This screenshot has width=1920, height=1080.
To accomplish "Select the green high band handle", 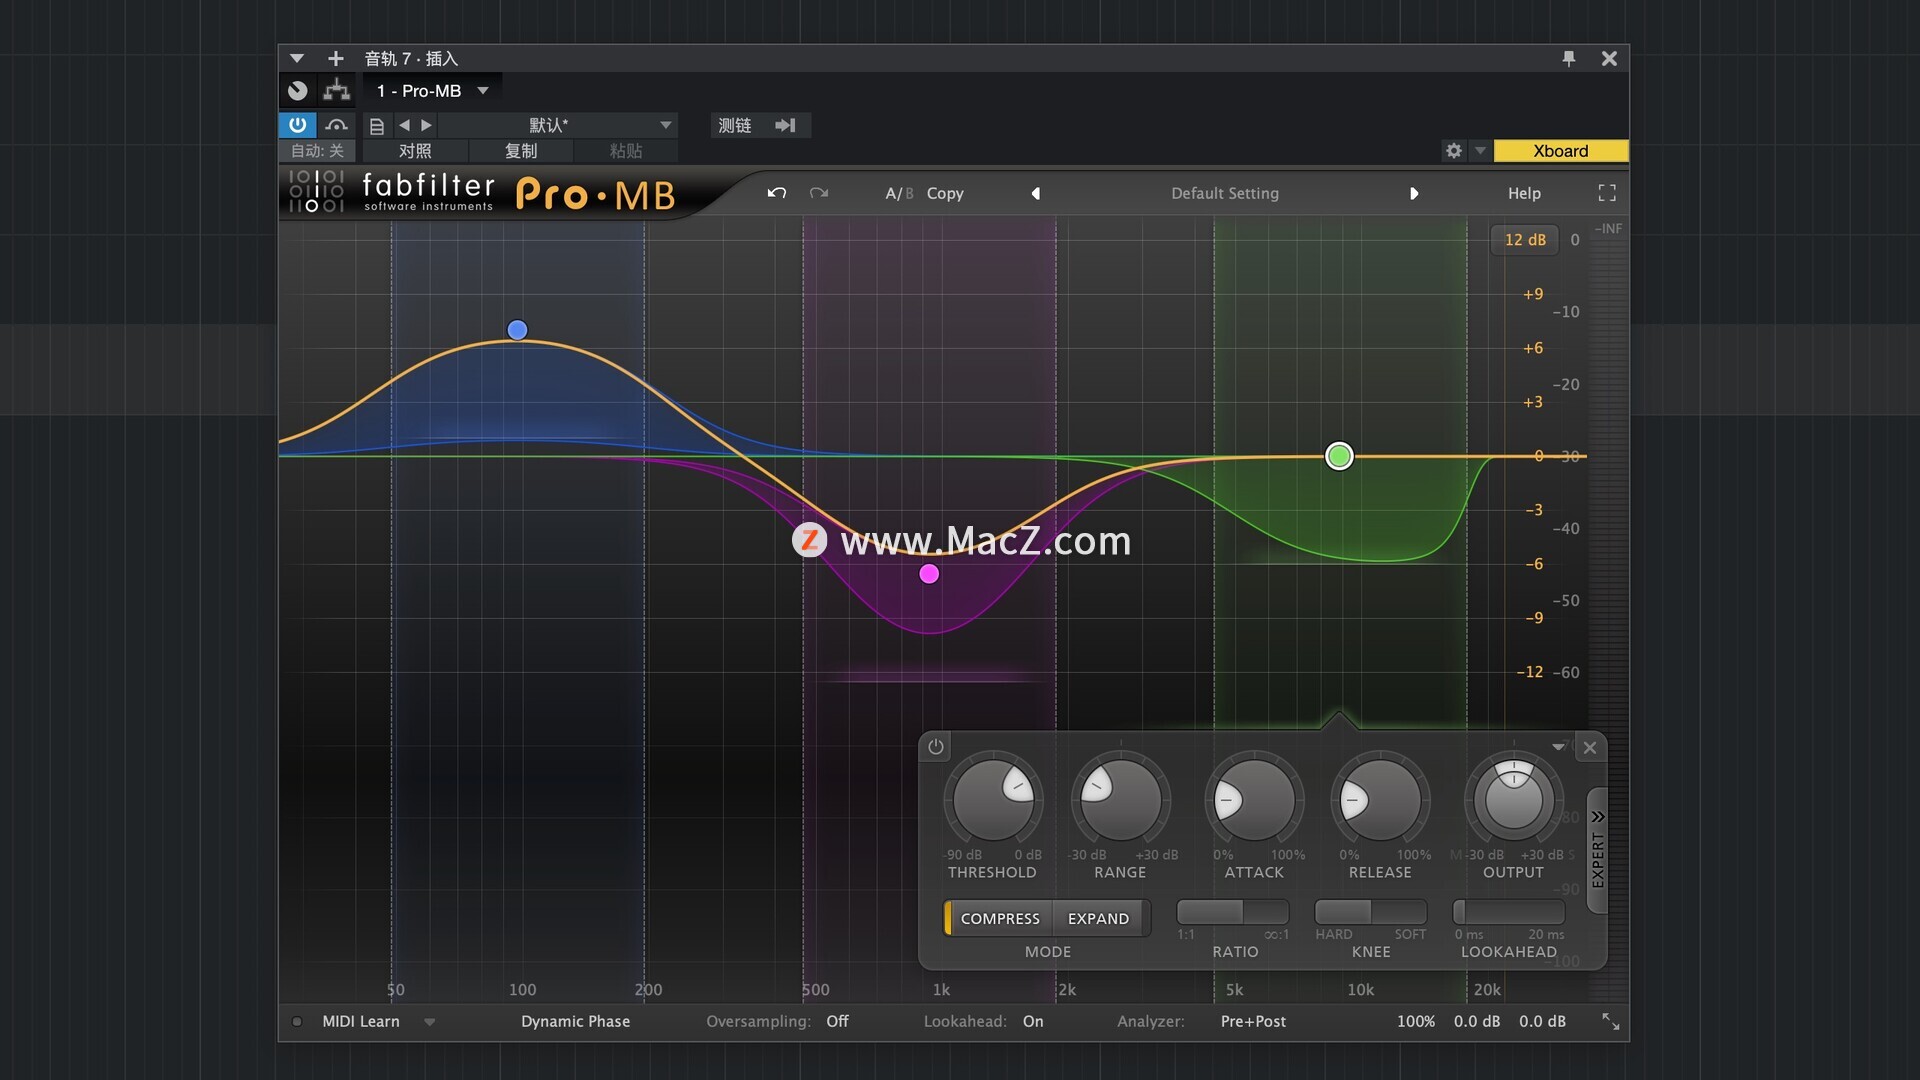I will click(1339, 456).
